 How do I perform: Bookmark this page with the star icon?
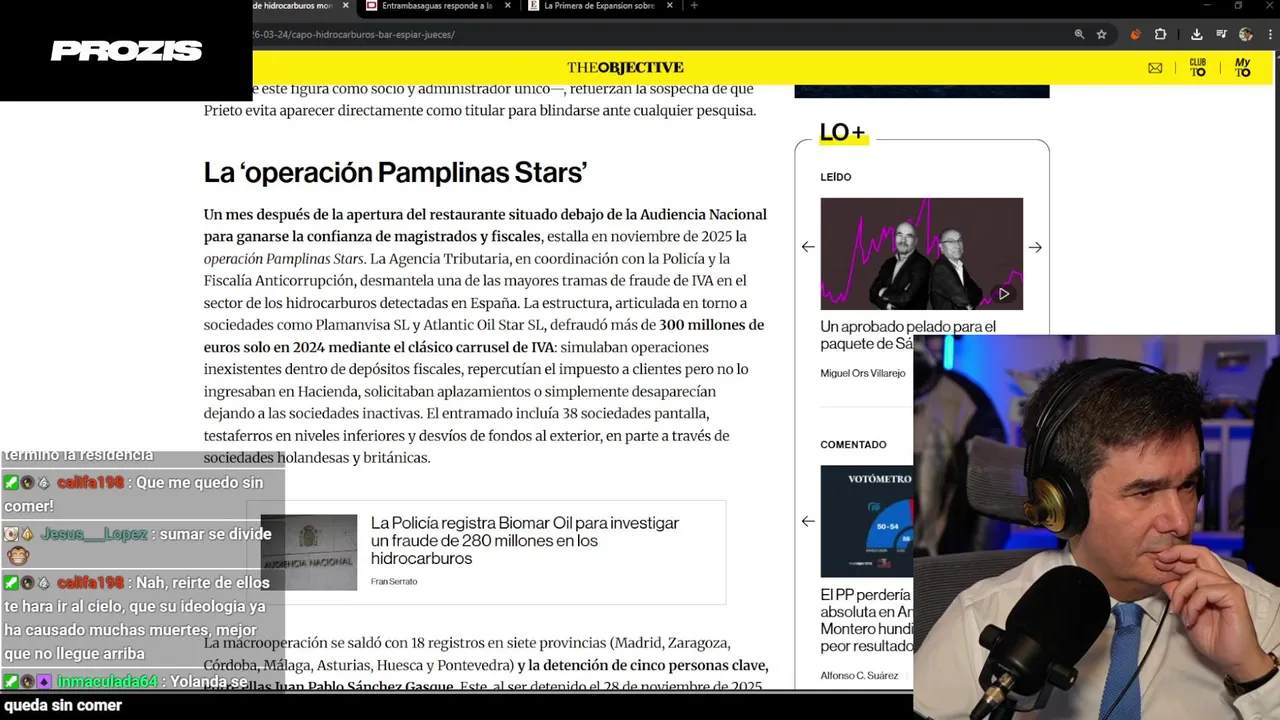1101,34
